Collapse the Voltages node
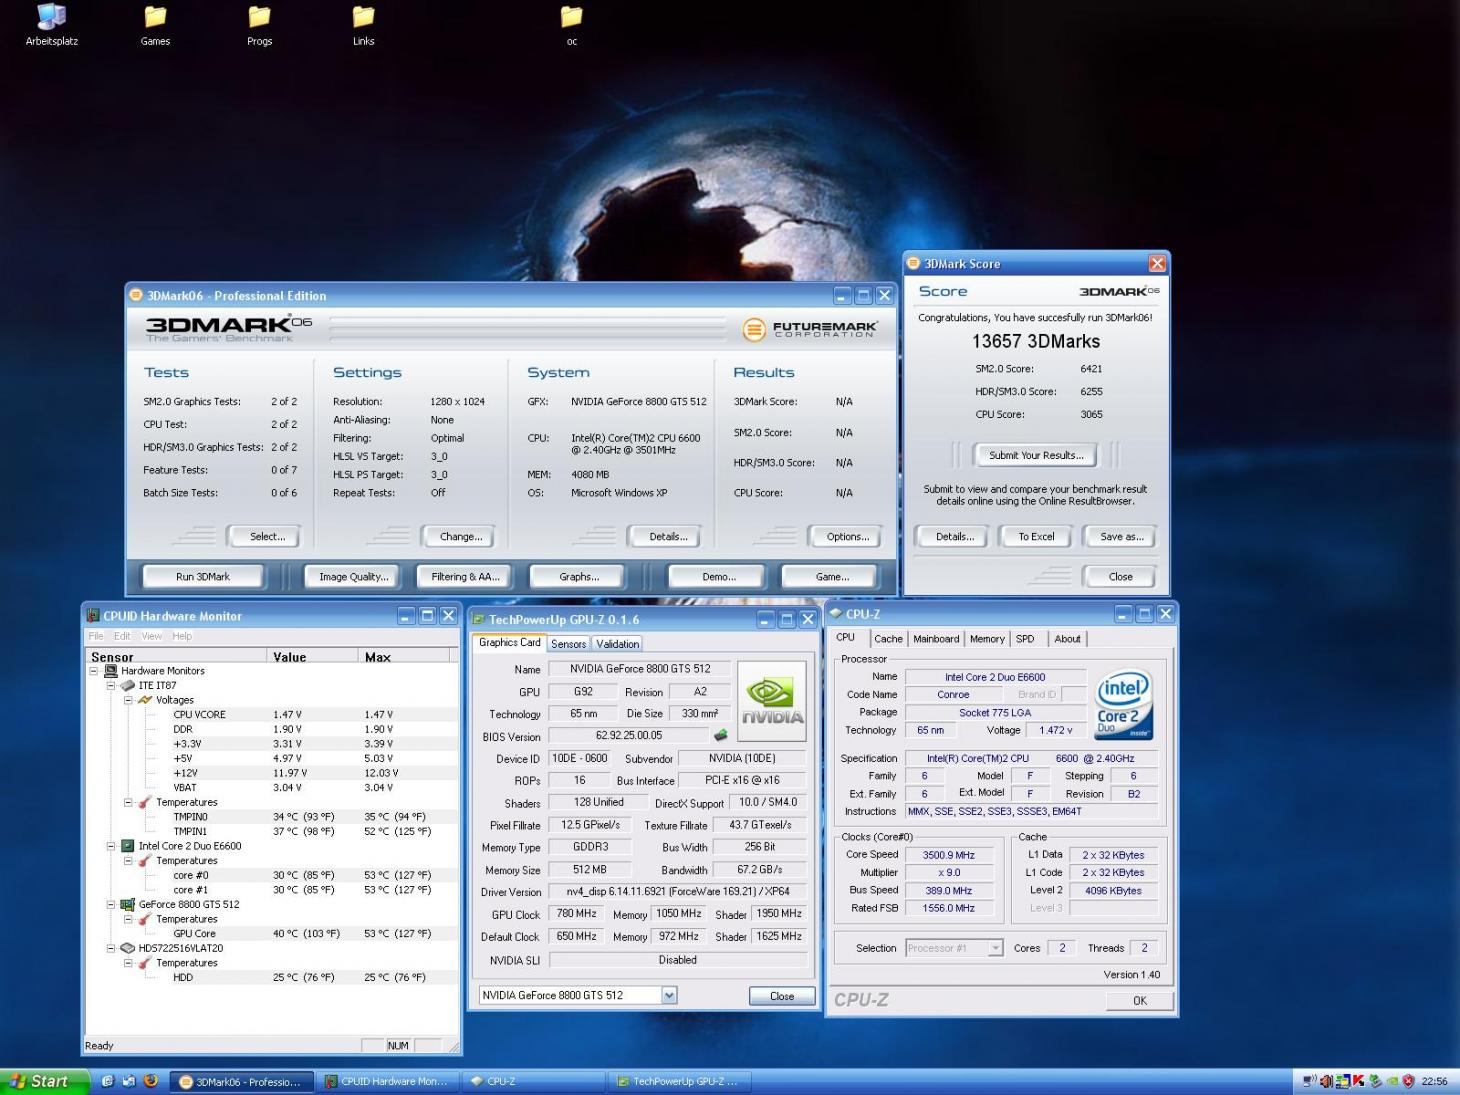Screen dimensions: 1460x1095 point(128,700)
